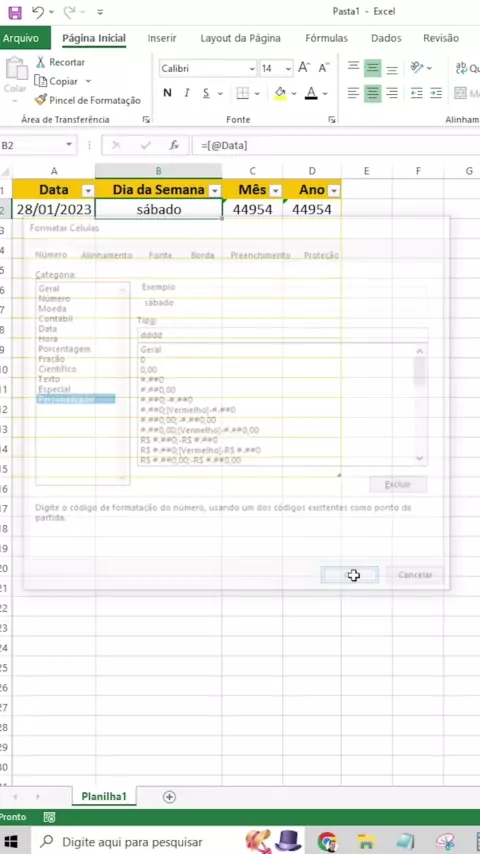Viewport: 480px width, 854px height.
Task: Toggle Italic (I) formatting
Action: point(186,93)
